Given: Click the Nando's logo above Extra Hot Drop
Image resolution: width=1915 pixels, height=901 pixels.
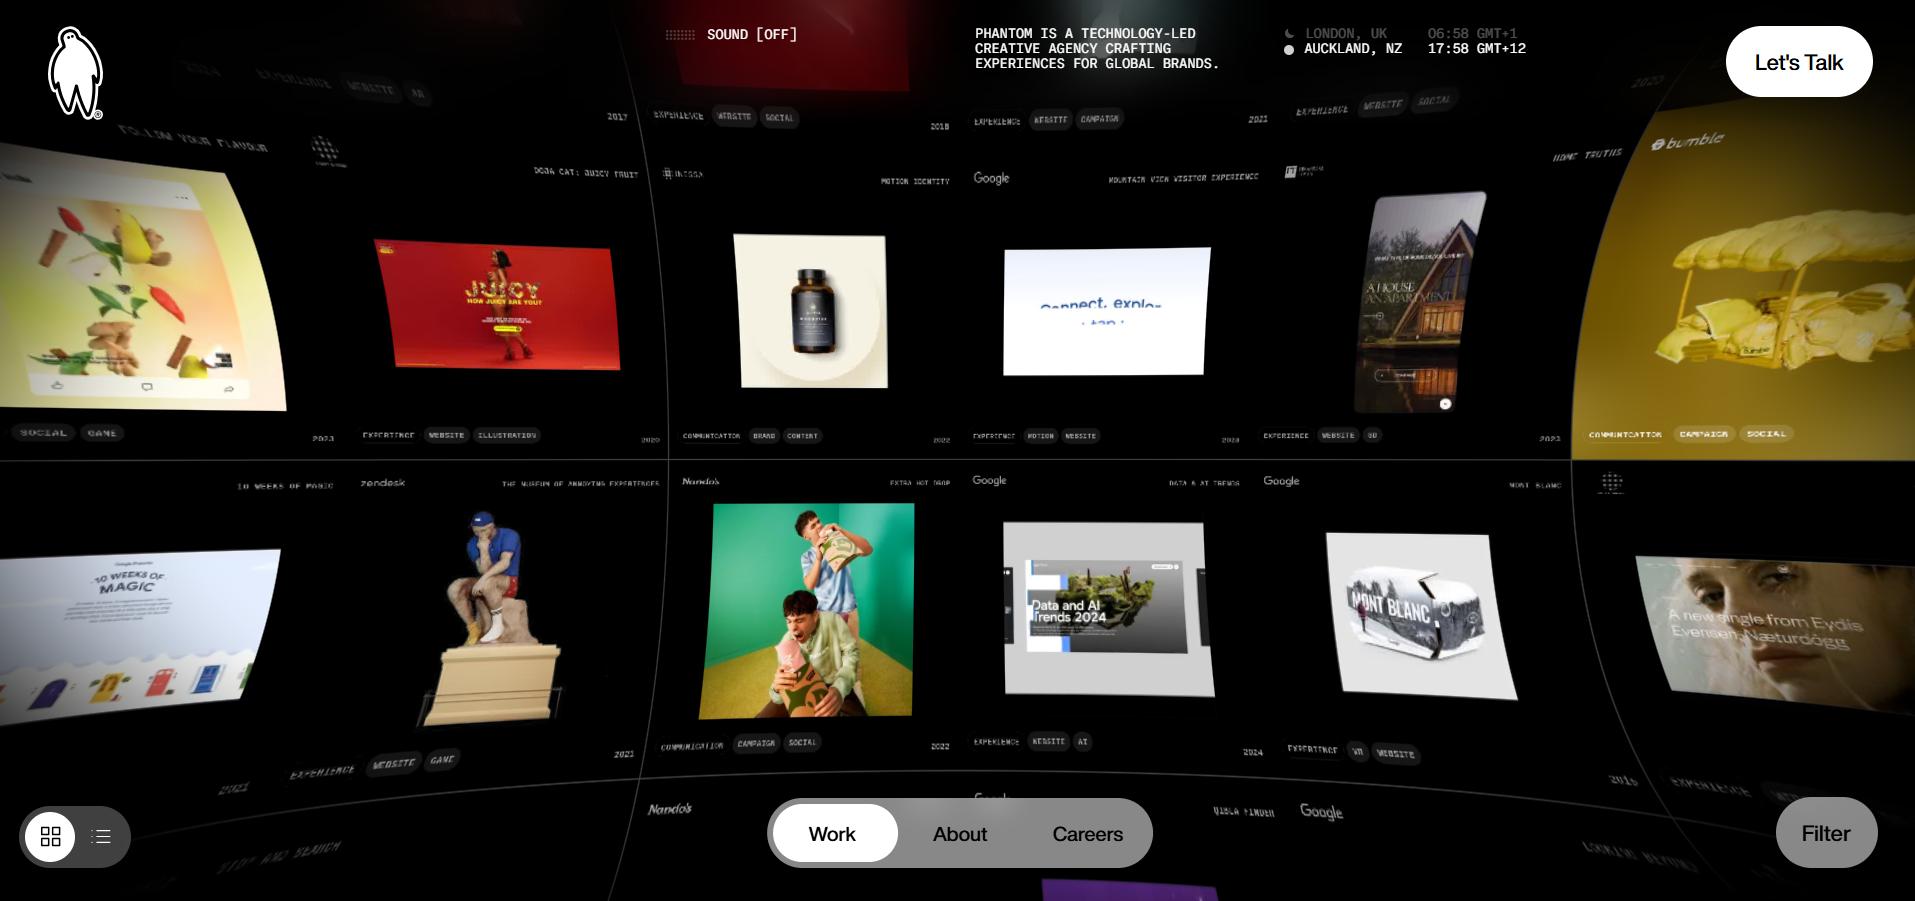Looking at the screenshot, I should [x=700, y=481].
